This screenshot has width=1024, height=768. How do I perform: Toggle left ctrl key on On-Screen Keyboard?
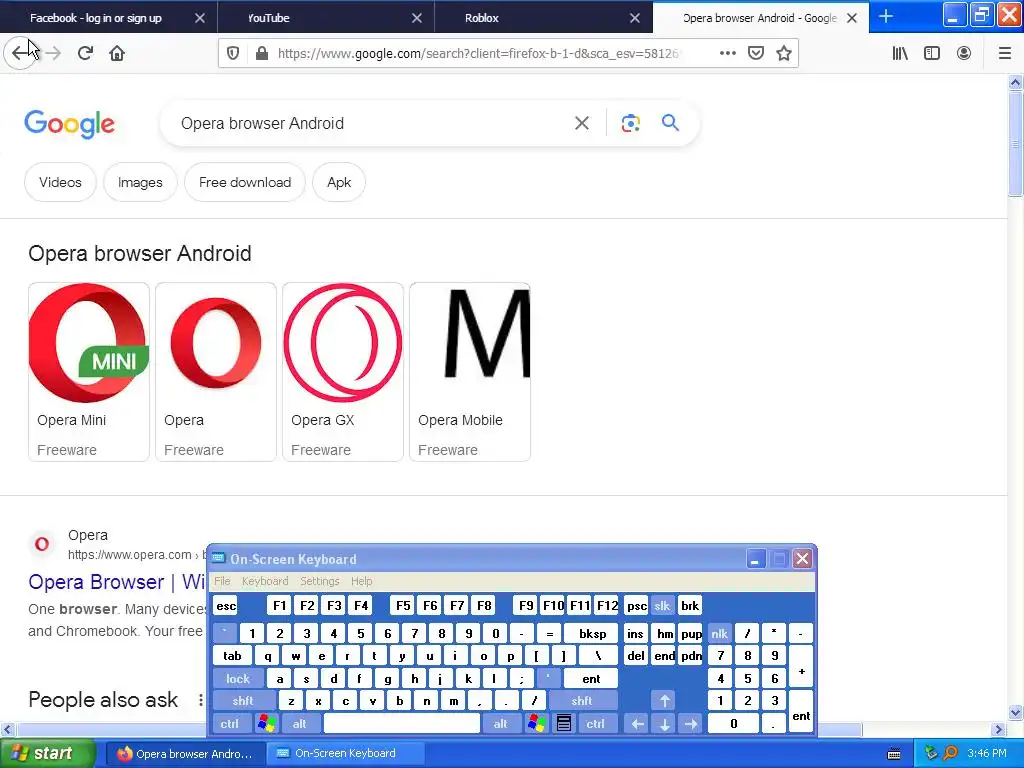pyautogui.click(x=229, y=723)
